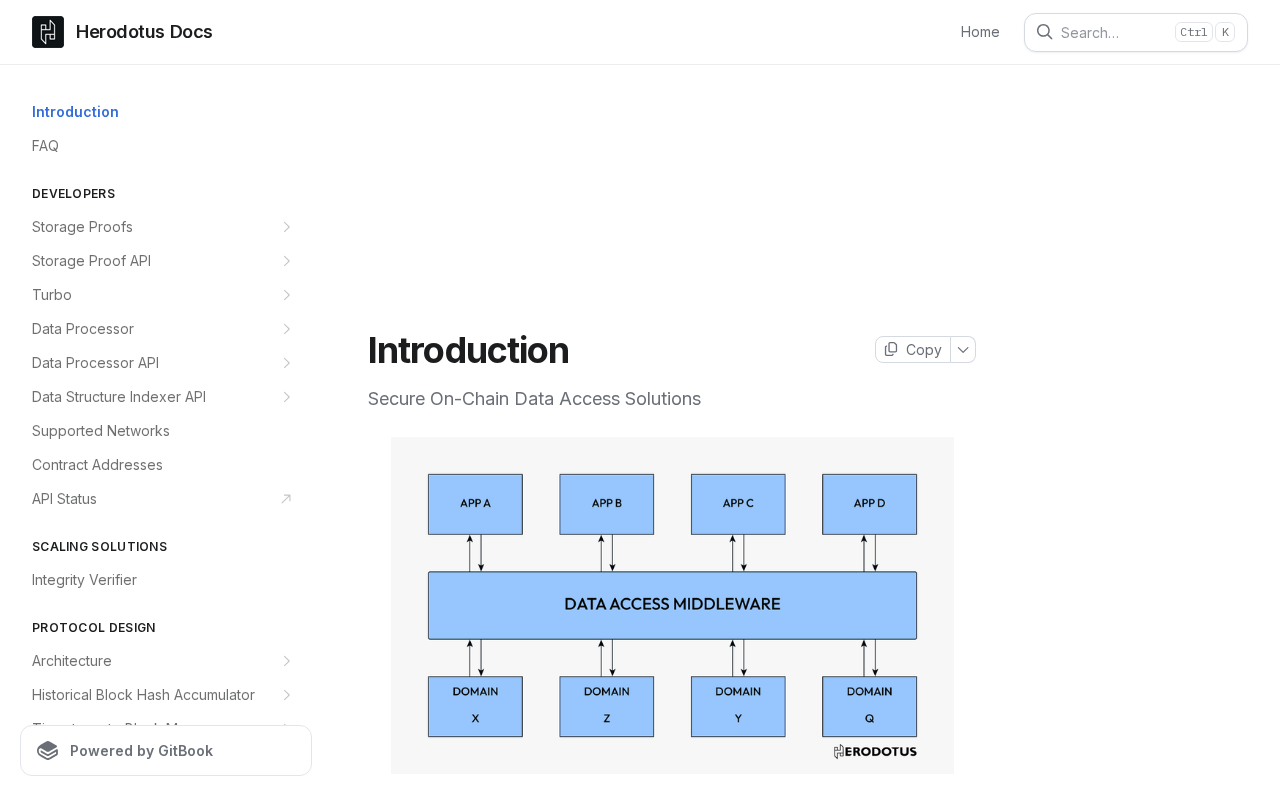Click the API Status external link arrow
The height and width of the screenshot is (800, 1280).
[x=286, y=499]
